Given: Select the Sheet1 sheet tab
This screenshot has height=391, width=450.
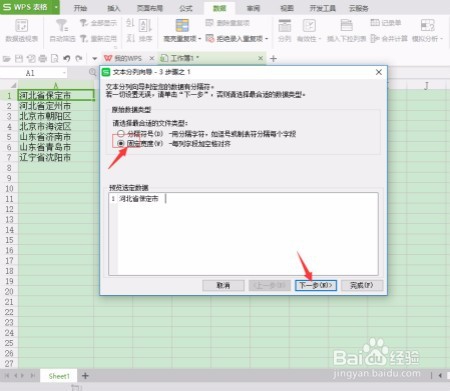Looking at the screenshot, I should click(59, 376).
